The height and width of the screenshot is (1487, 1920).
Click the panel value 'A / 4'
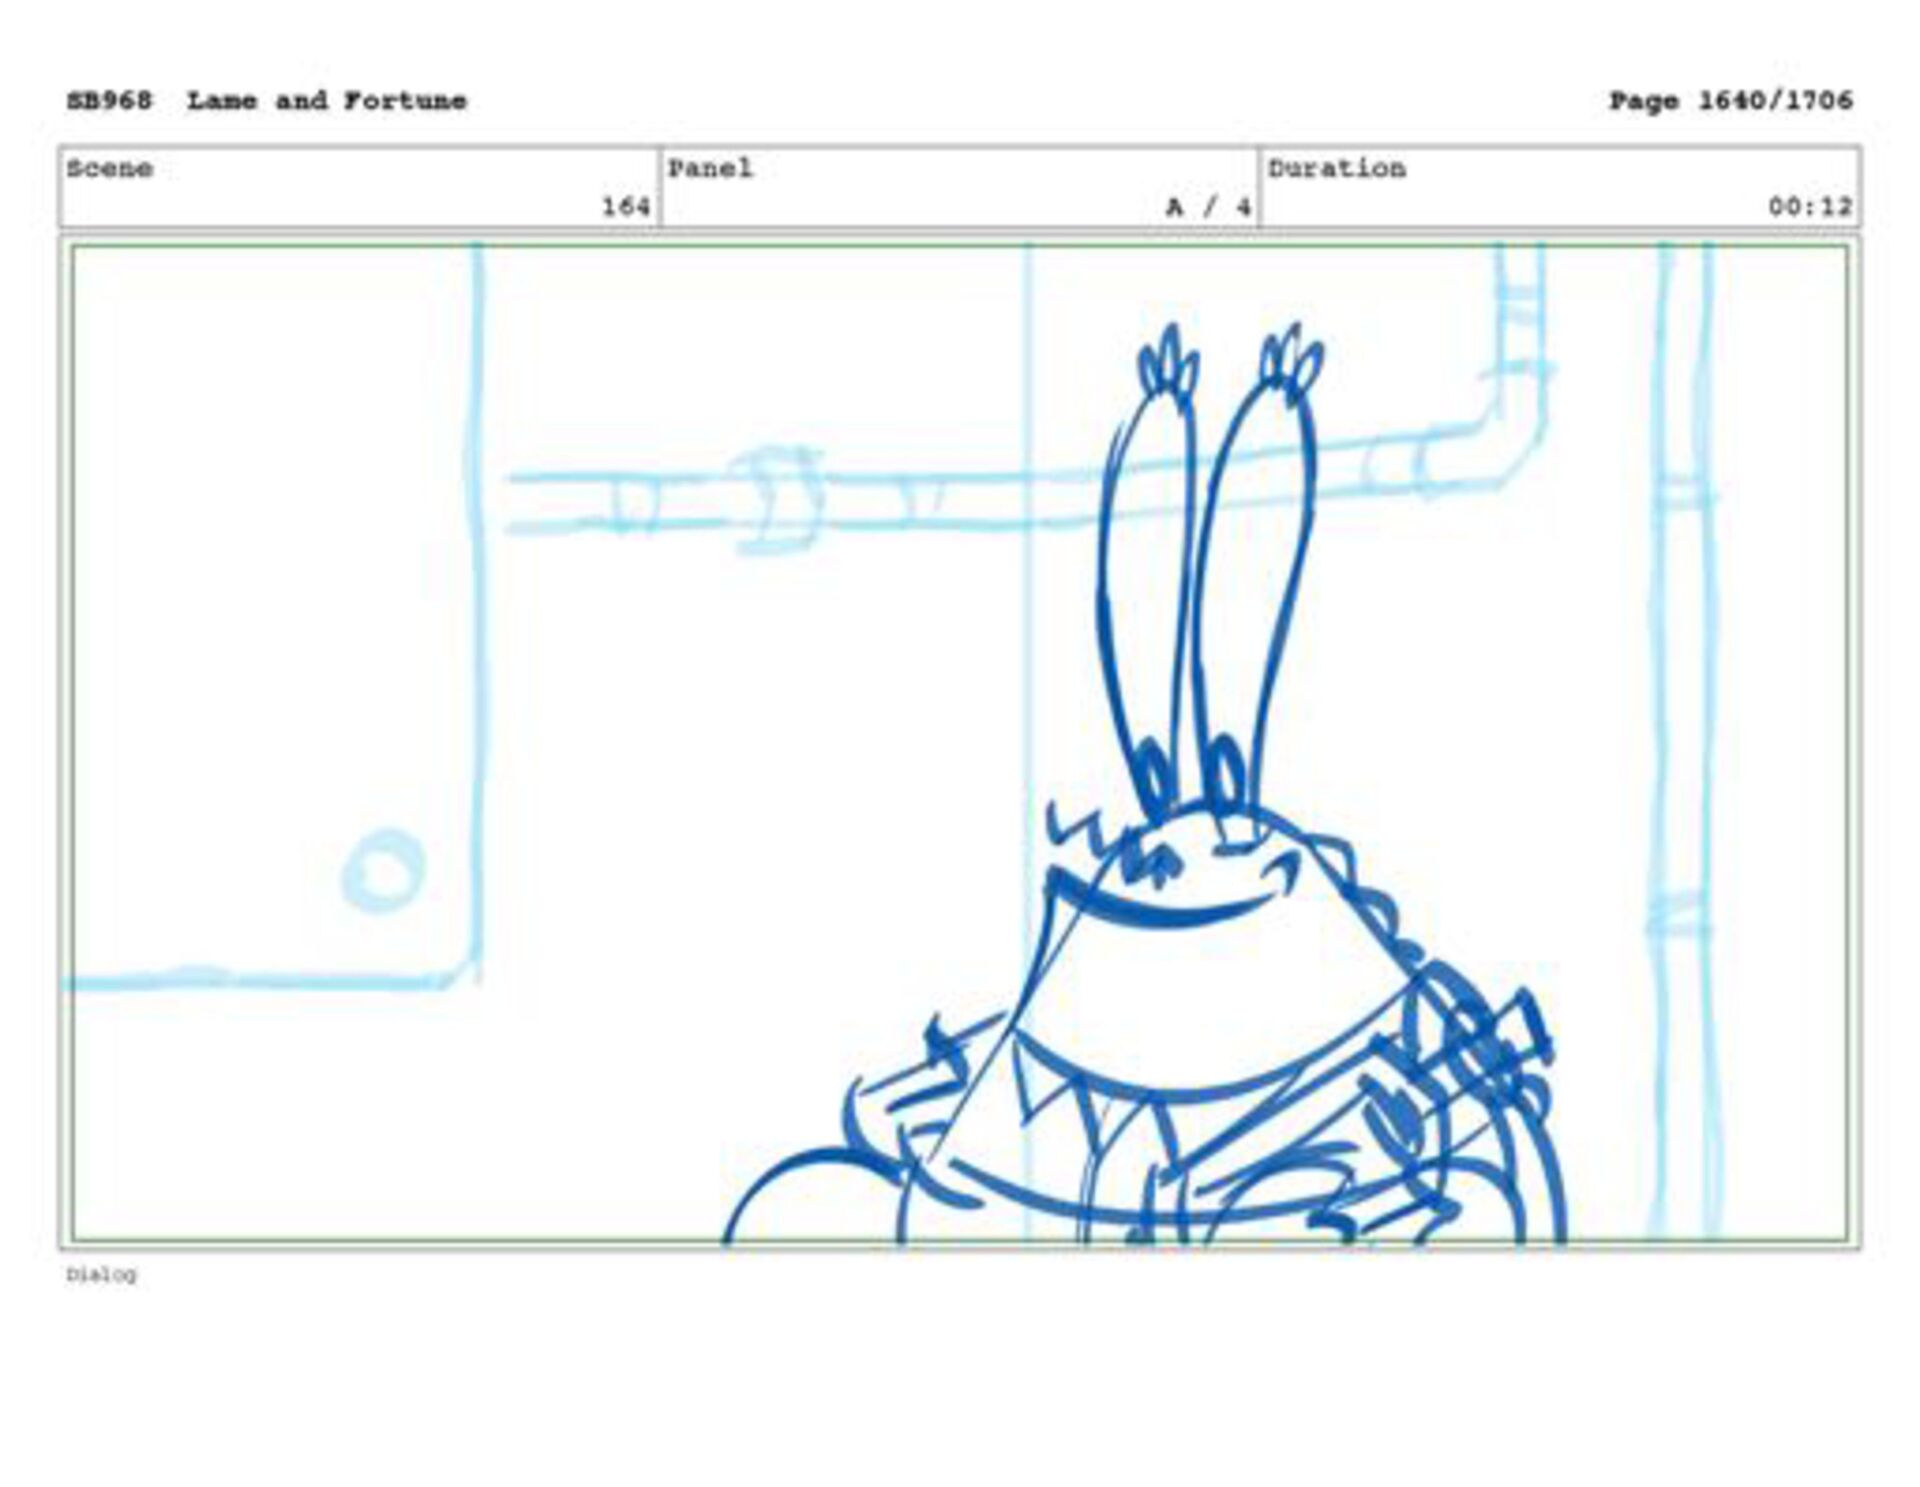point(1209,207)
